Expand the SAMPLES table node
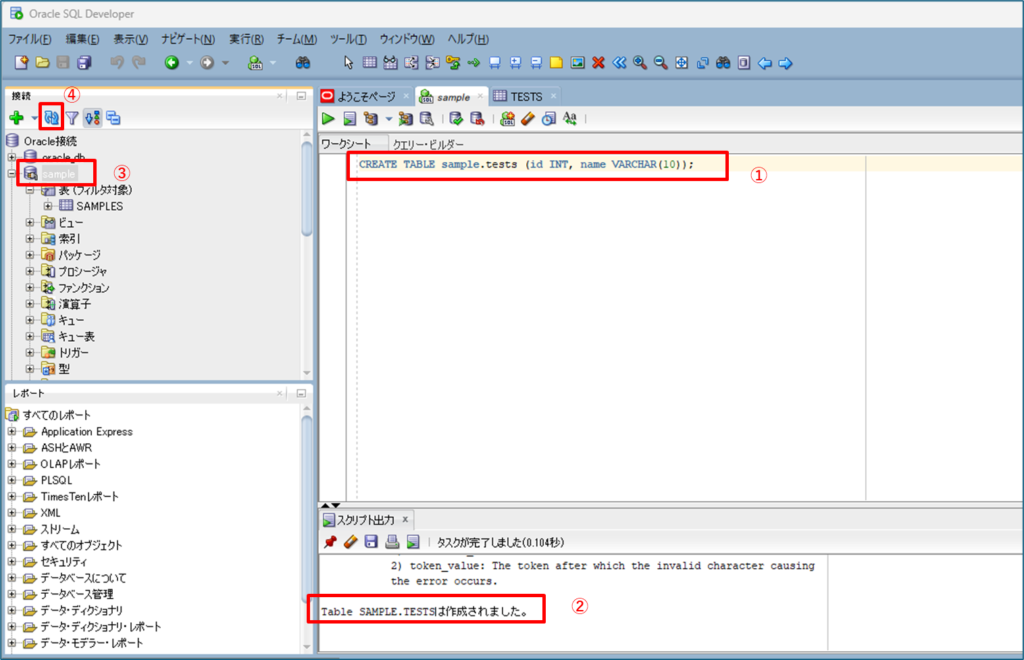Screen dimensions: 1024x660 click(48, 206)
